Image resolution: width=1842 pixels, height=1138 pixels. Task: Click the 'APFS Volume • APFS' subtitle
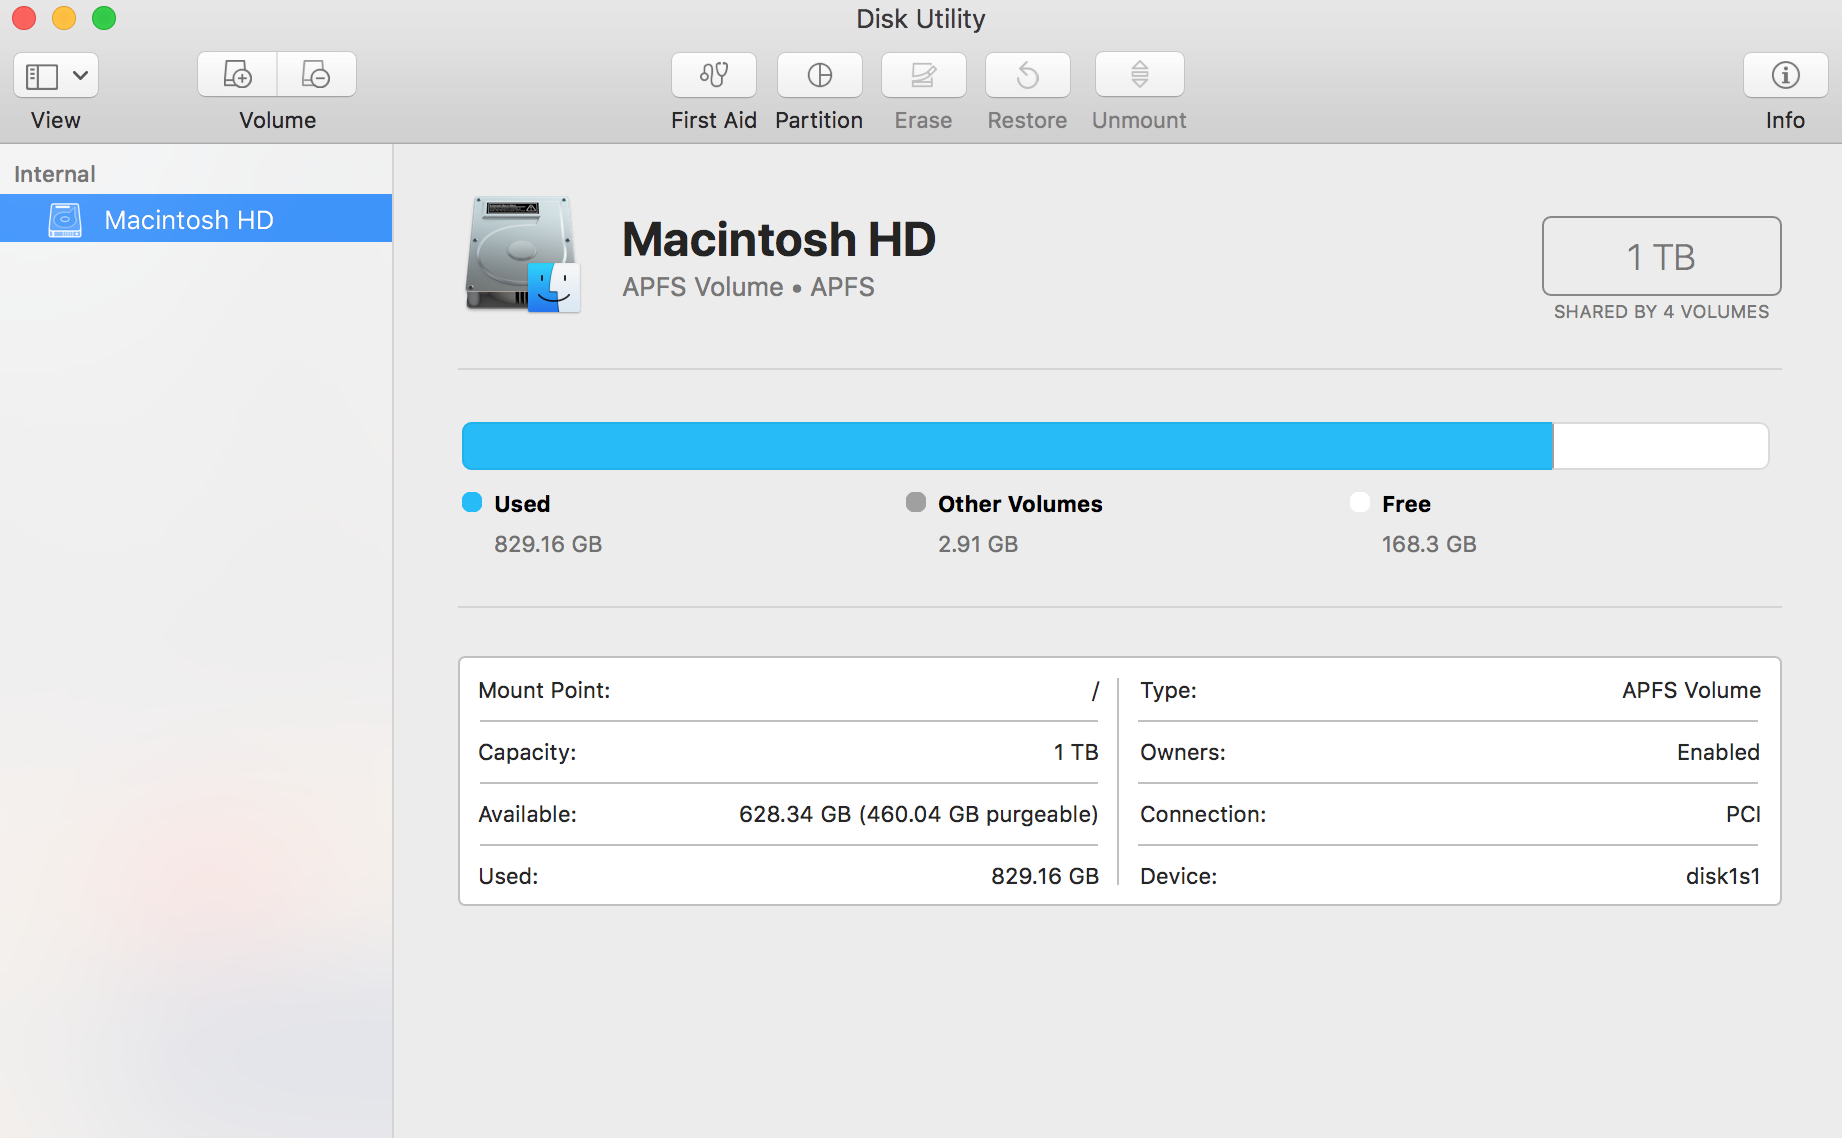click(x=748, y=287)
